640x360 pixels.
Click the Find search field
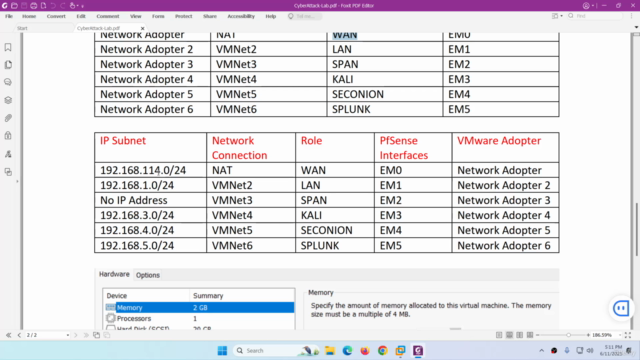[x=595, y=16]
